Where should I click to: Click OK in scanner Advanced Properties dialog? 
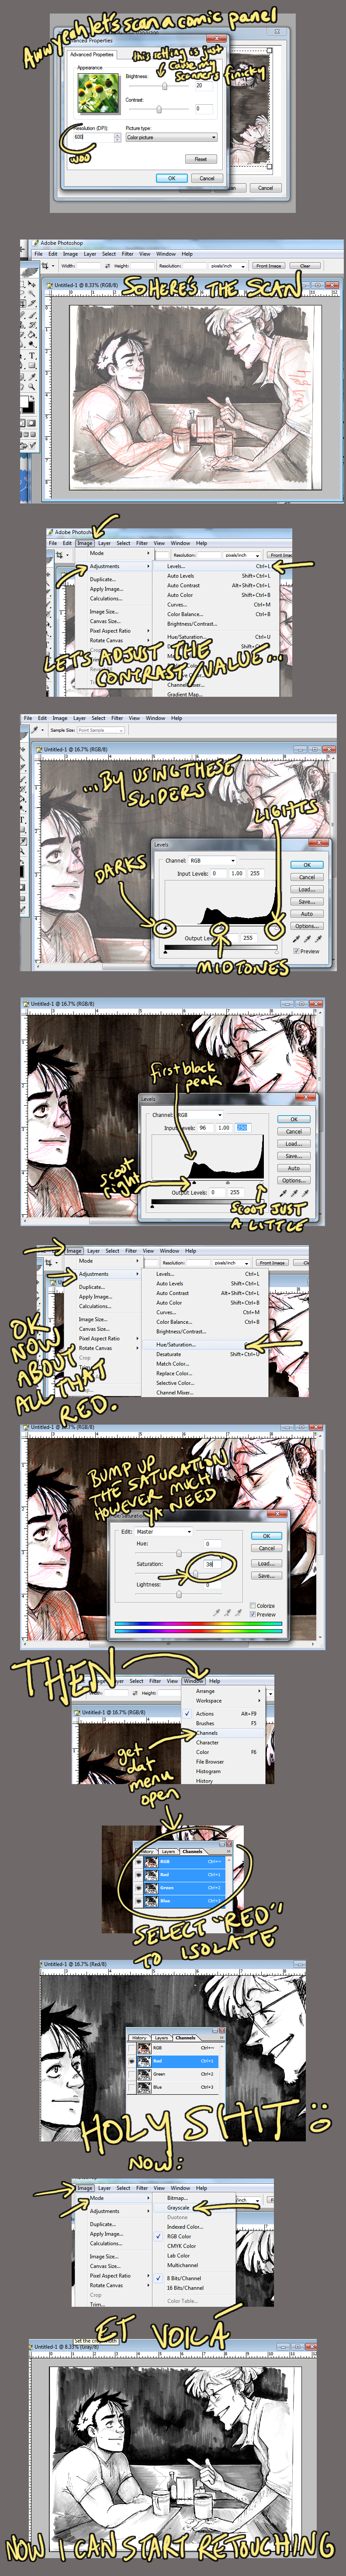[172, 179]
